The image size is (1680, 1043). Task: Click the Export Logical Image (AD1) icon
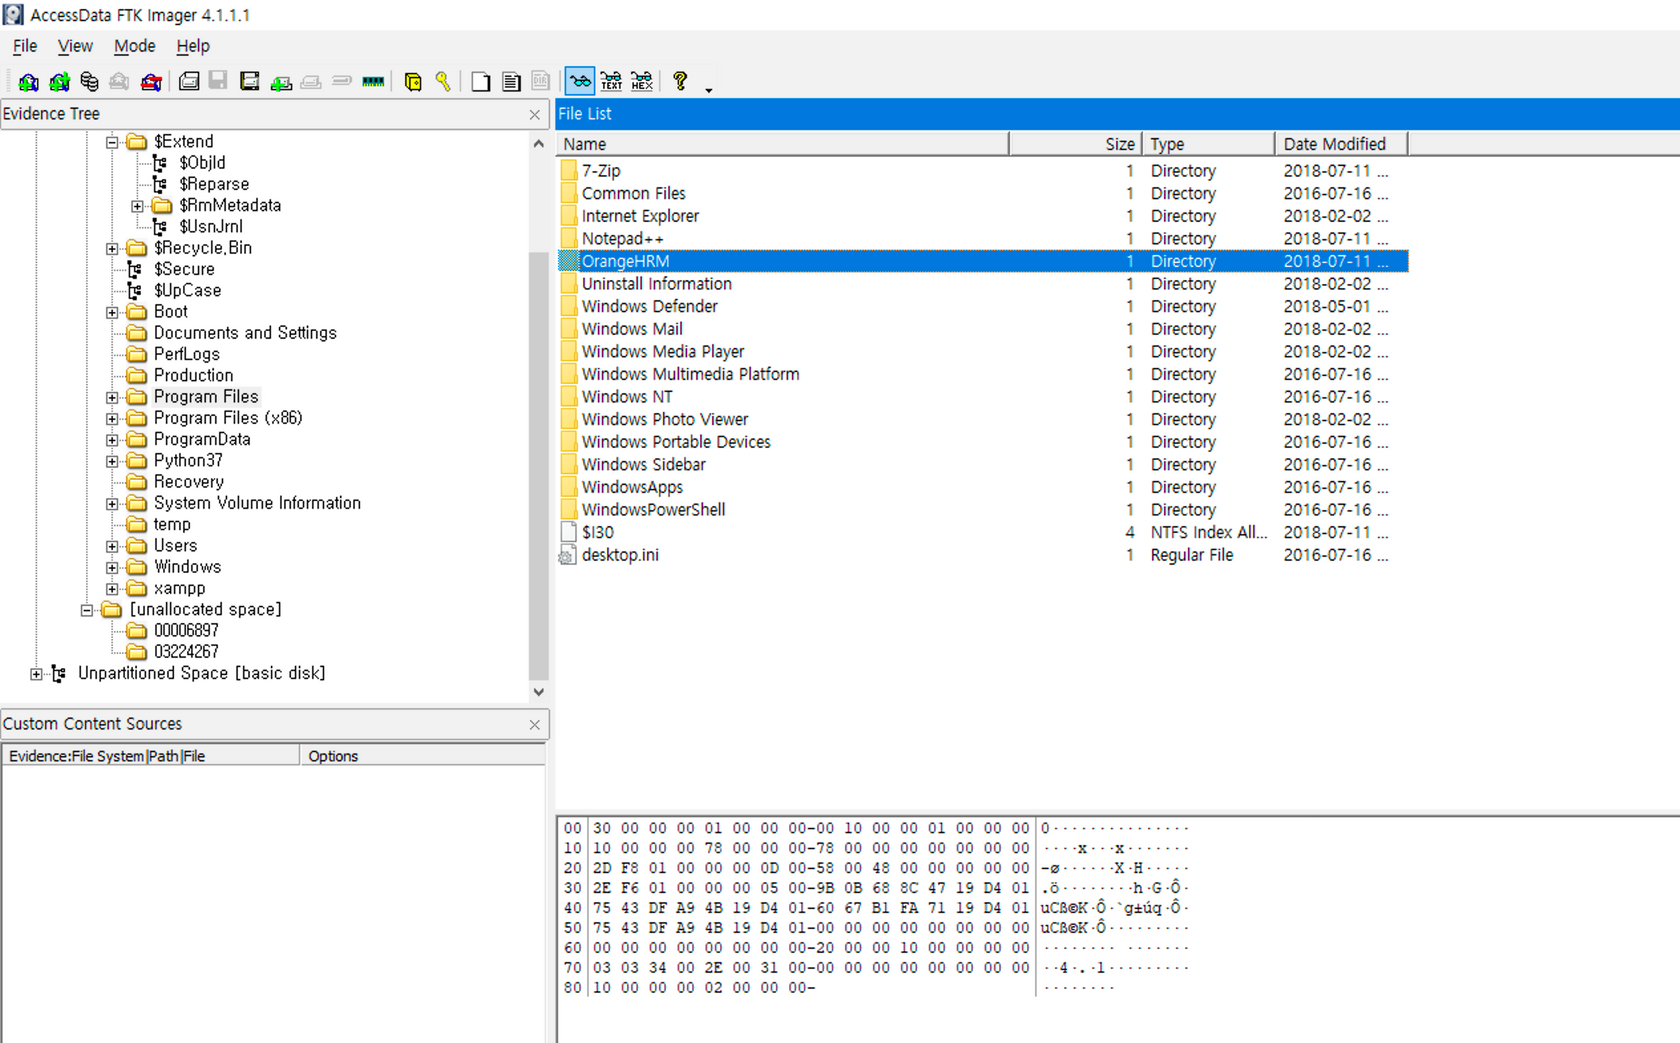pos(250,82)
